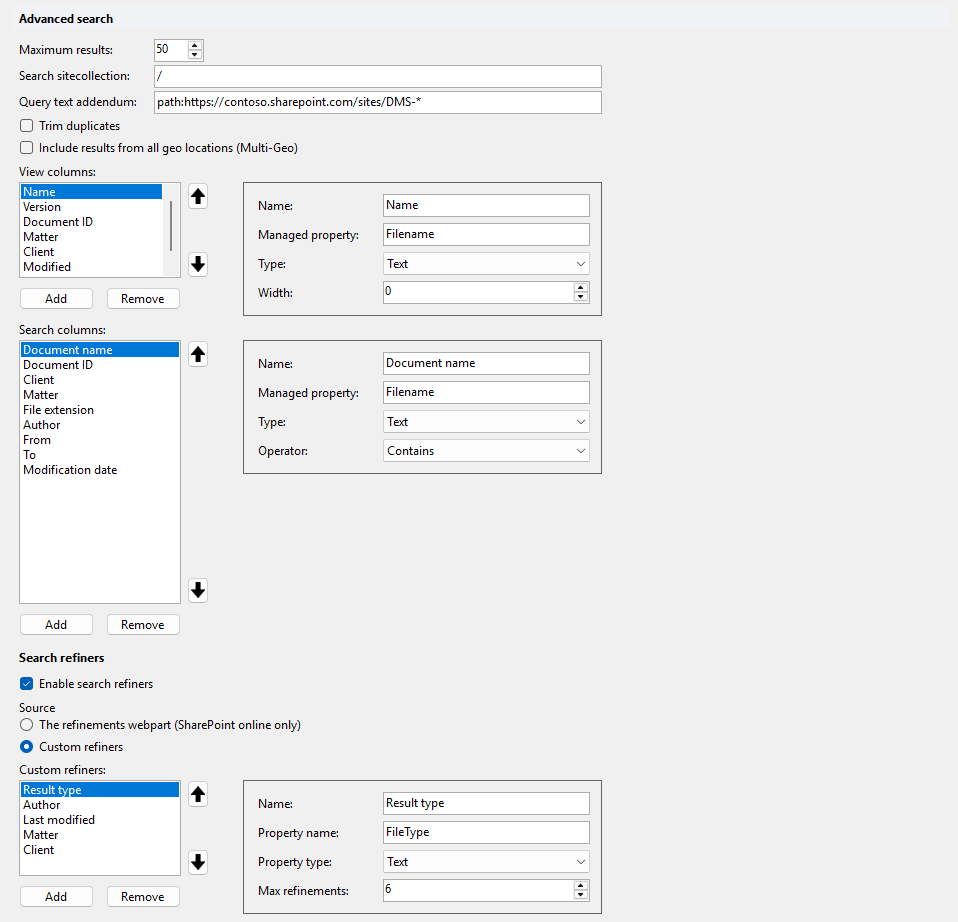The height and width of the screenshot is (922, 958).
Task: Select To in Search columns list
Action: [100, 455]
